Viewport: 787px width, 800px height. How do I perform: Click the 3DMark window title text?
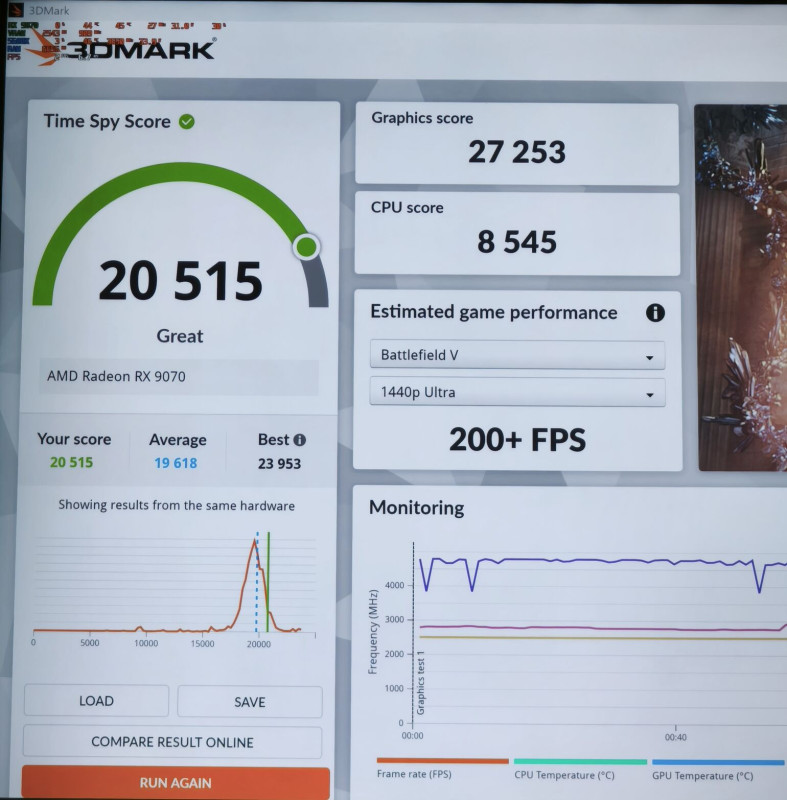click(48, 11)
